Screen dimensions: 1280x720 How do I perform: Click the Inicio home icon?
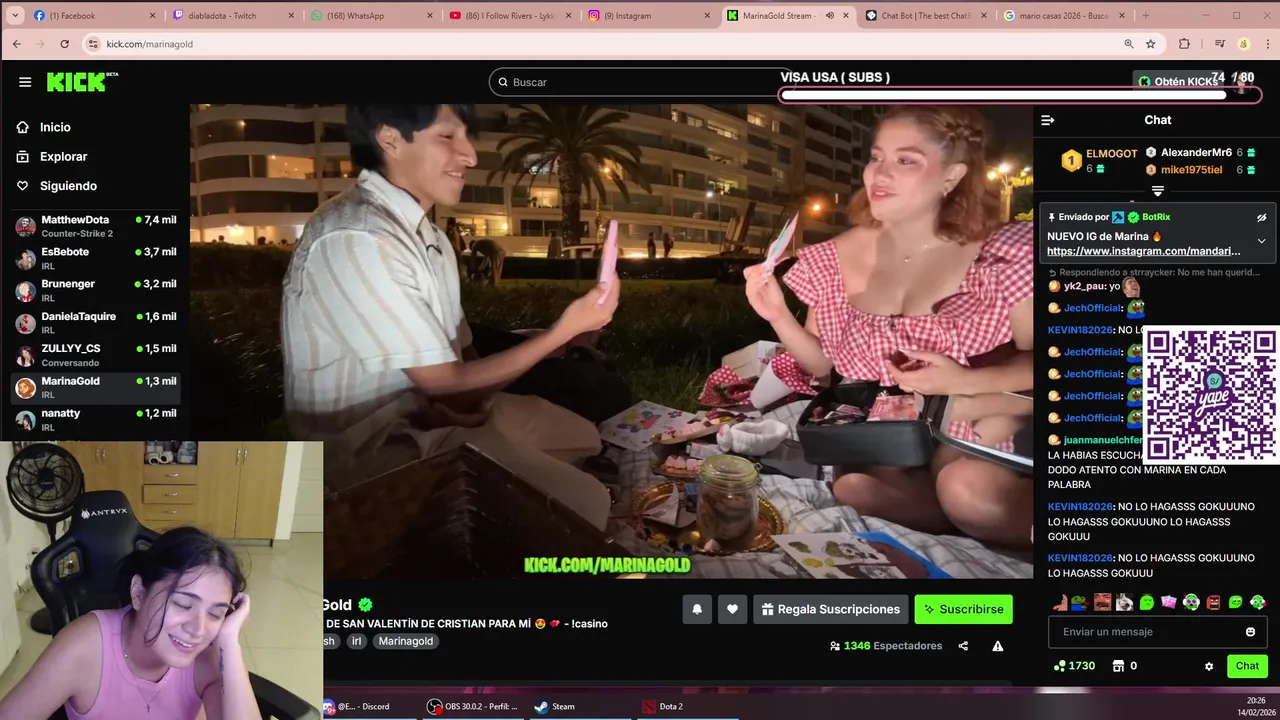click(23, 127)
